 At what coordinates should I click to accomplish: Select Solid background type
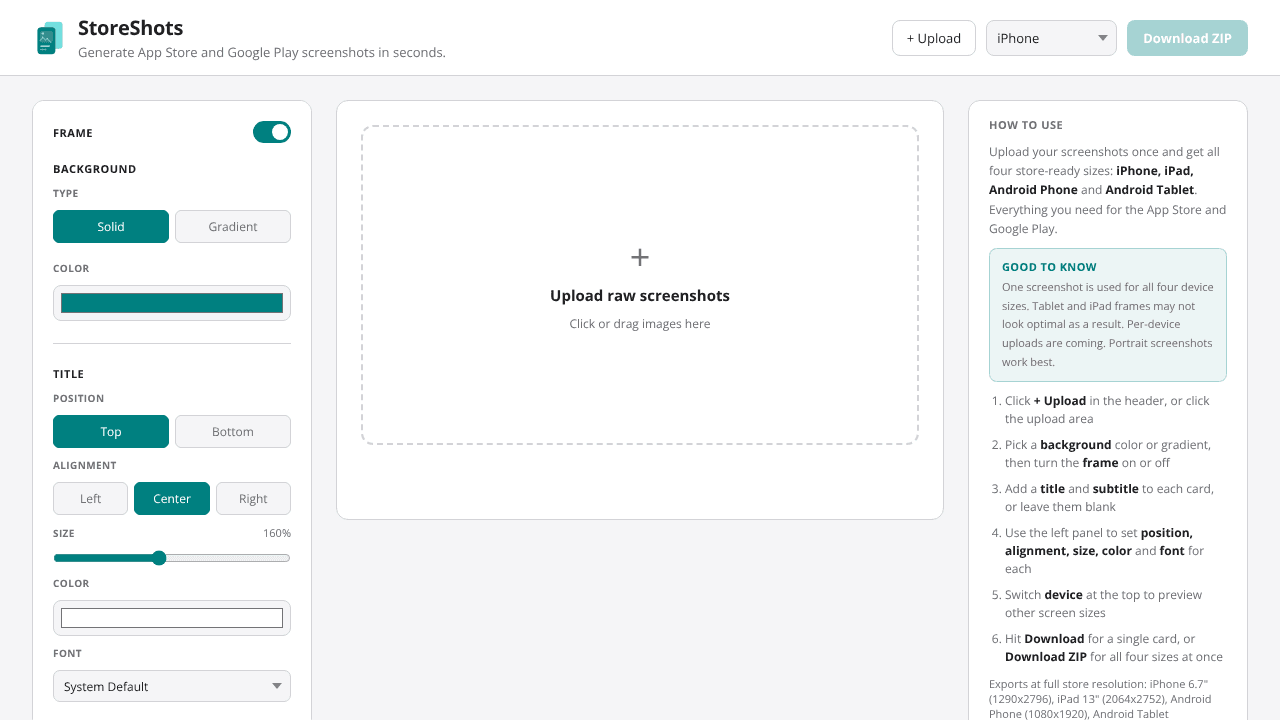coord(111,227)
